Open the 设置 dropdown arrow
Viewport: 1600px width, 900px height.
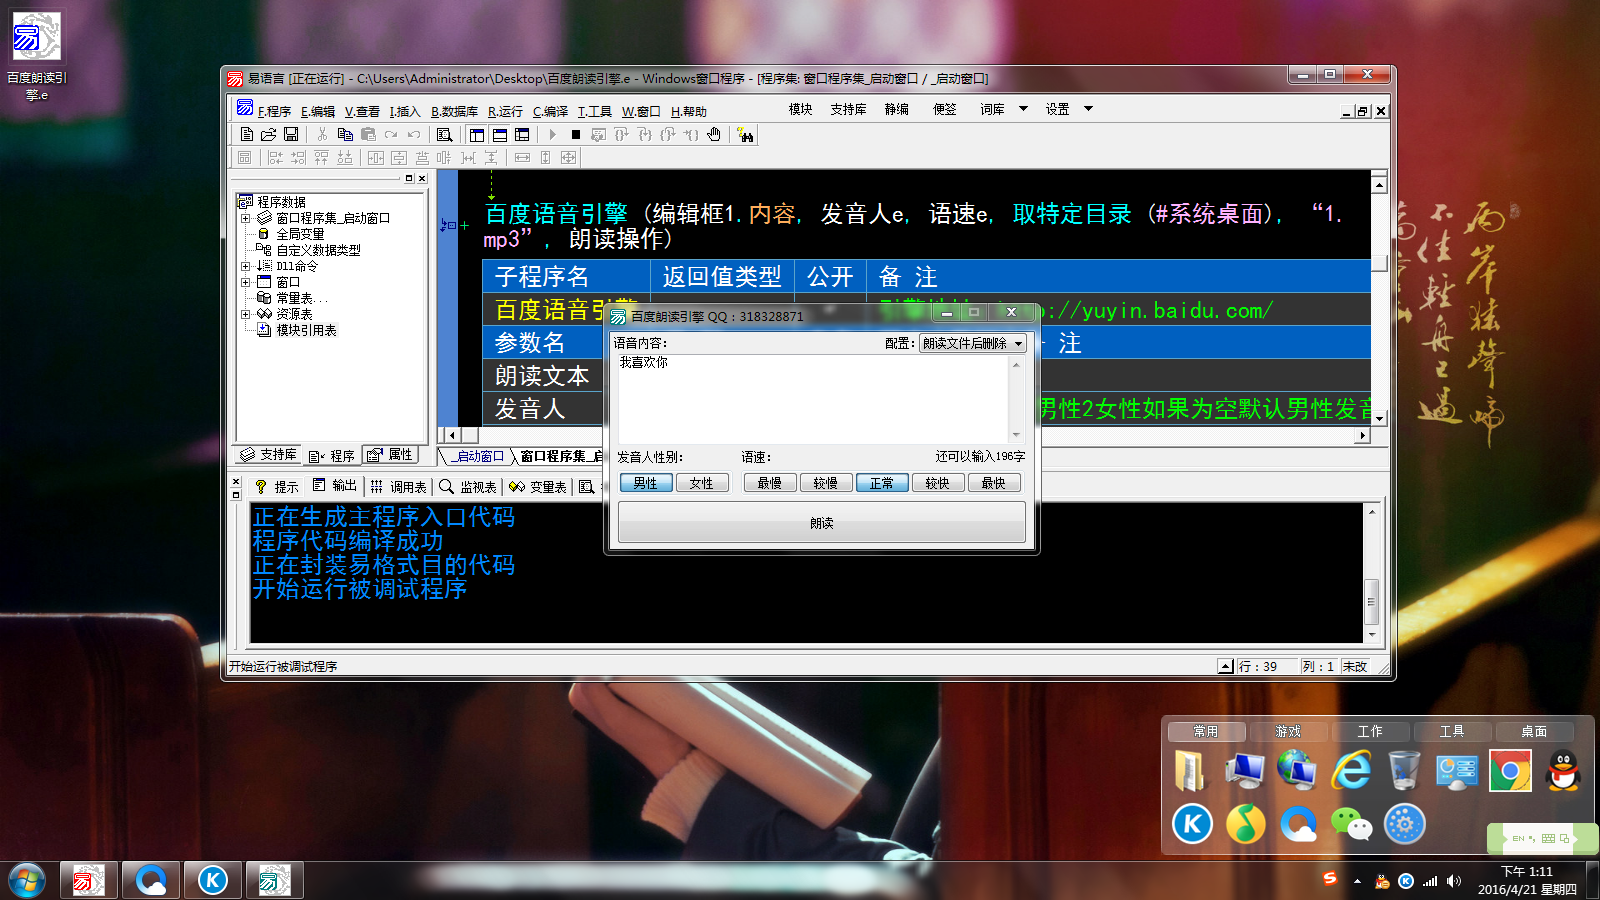(x=1088, y=109)
